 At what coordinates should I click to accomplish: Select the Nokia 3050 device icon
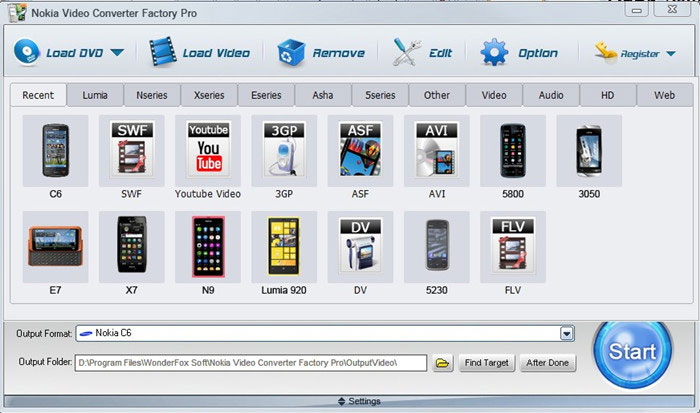pos(589,151)
